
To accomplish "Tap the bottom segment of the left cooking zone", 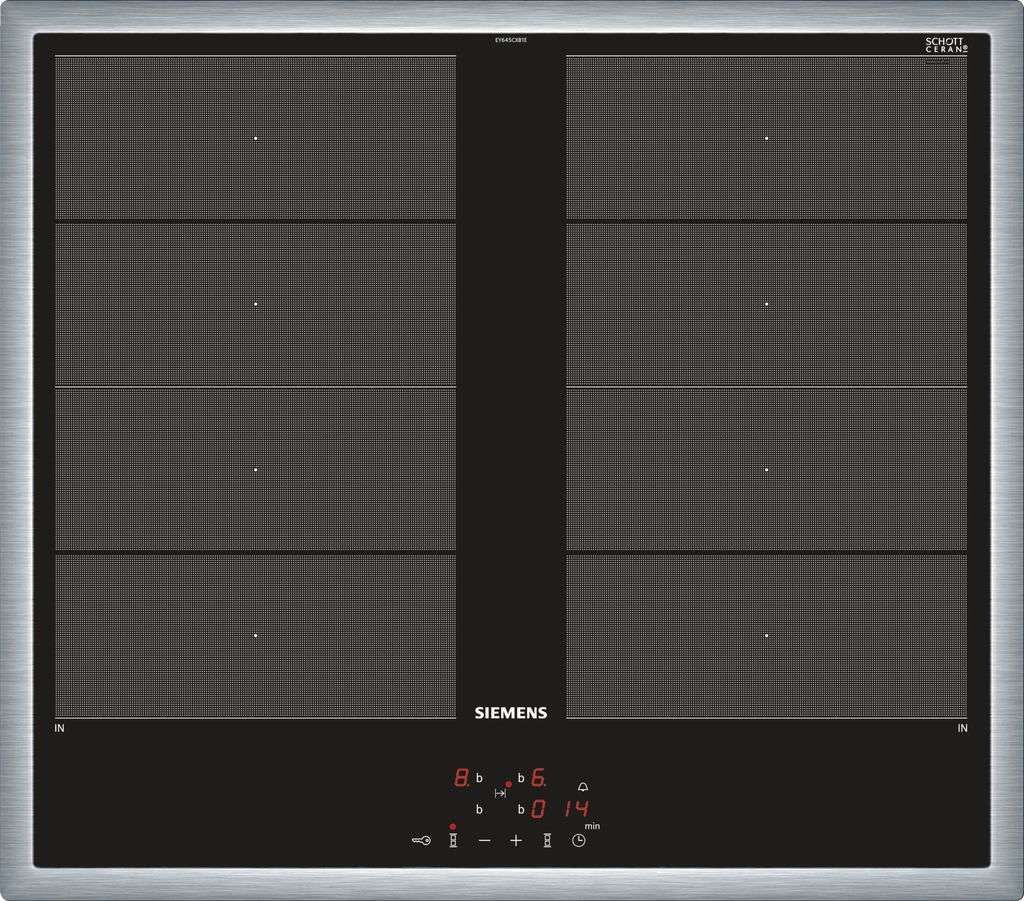I will pos(255,635).
